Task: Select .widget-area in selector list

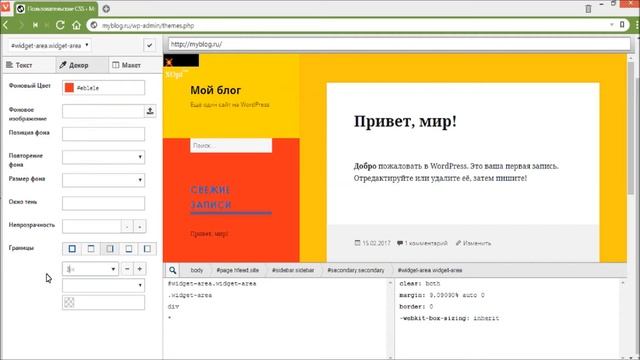Action: tap(190, 295)
